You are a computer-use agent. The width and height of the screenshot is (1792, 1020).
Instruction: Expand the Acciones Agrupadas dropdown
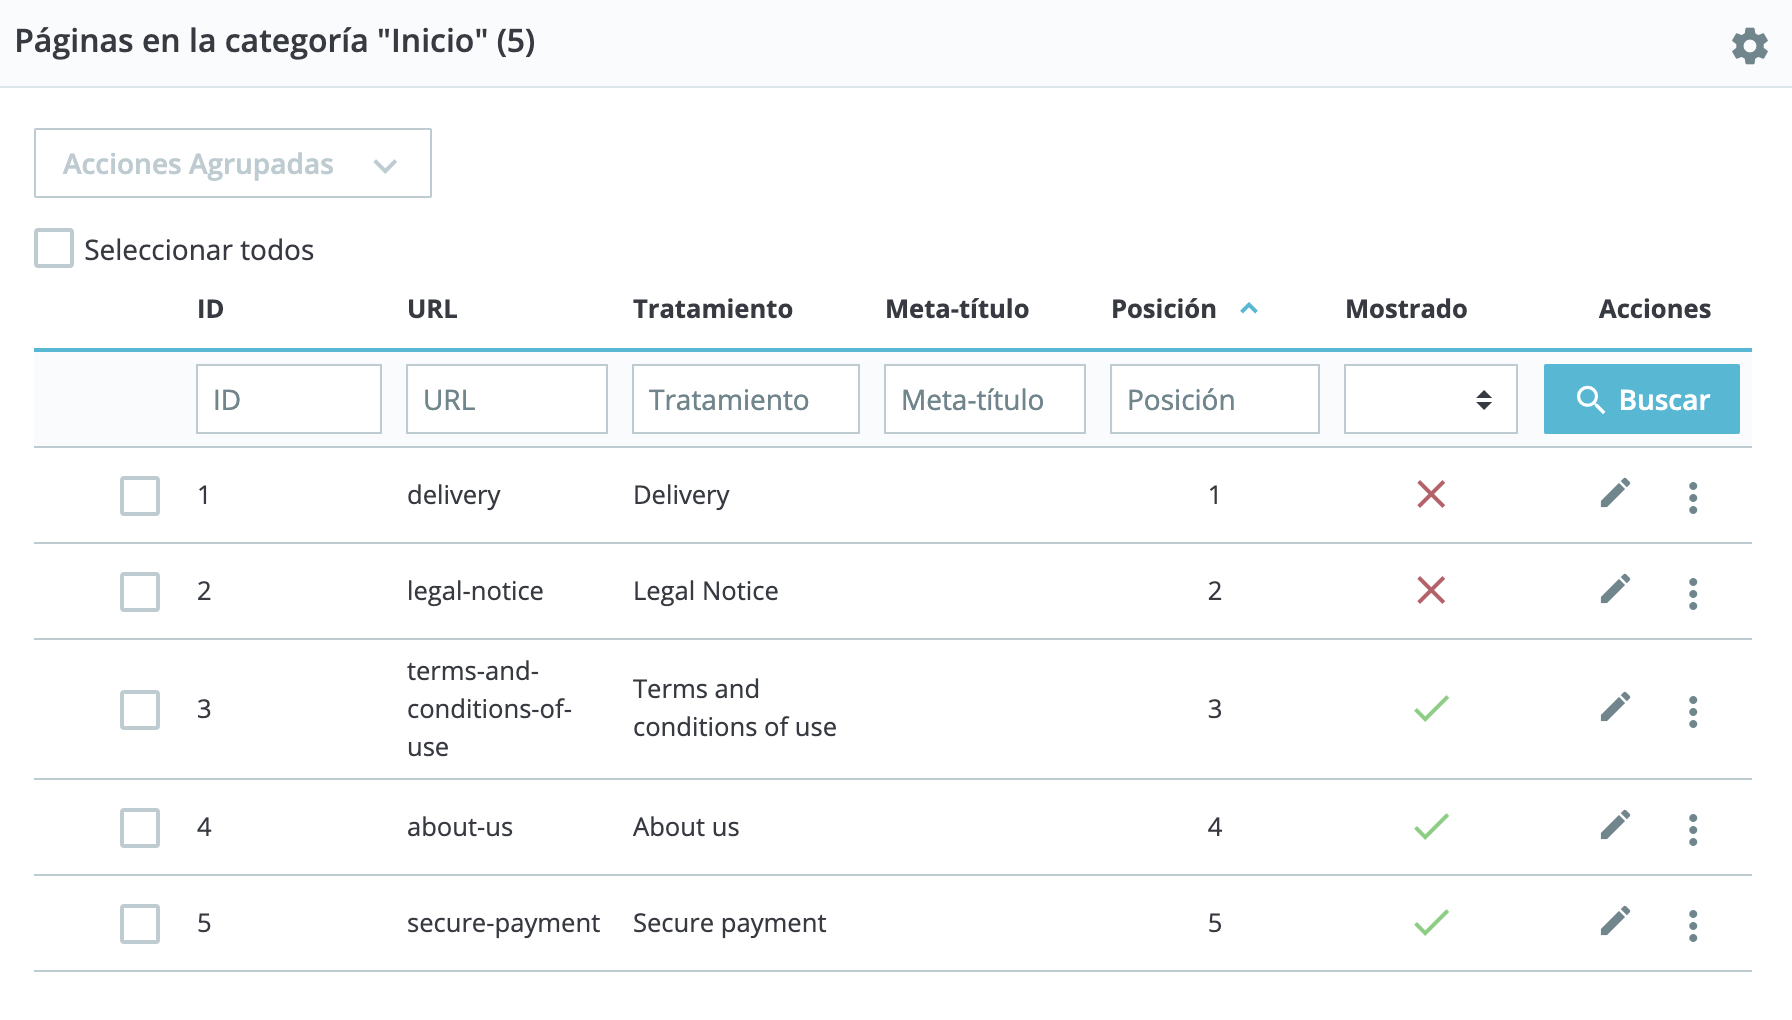232,163
